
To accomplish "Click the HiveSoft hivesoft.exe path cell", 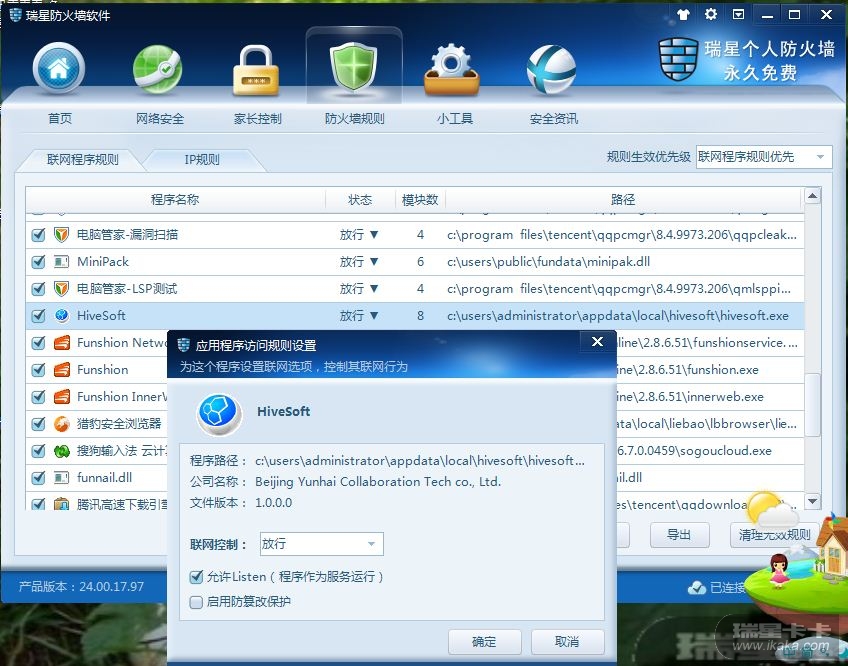I will point(618,316).
